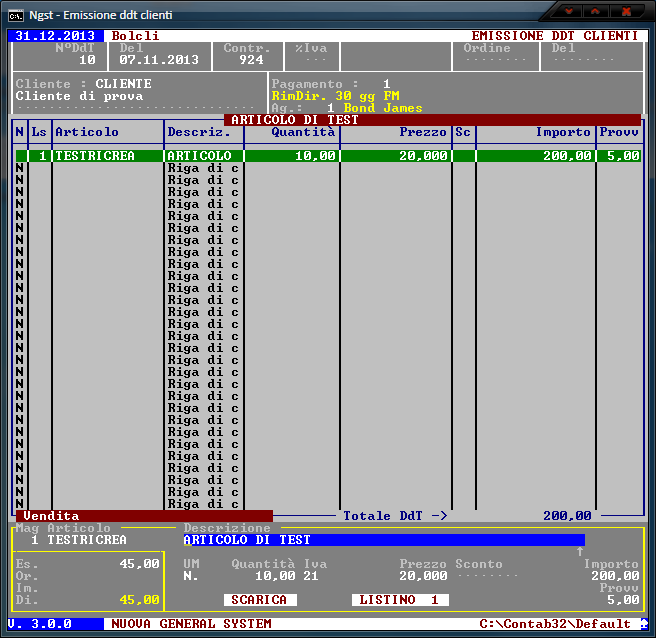Click the Quantità column header
The image size is (656, 638).
303,132
